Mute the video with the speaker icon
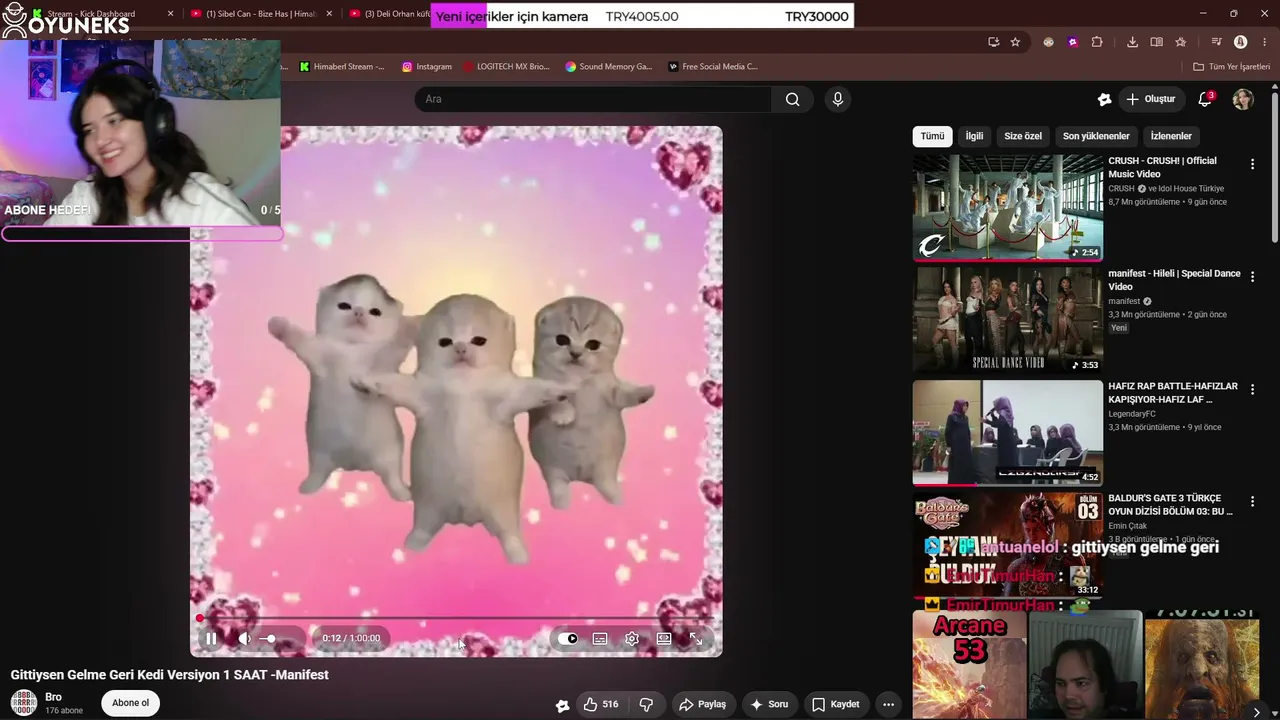 click(x=245, y=638)
